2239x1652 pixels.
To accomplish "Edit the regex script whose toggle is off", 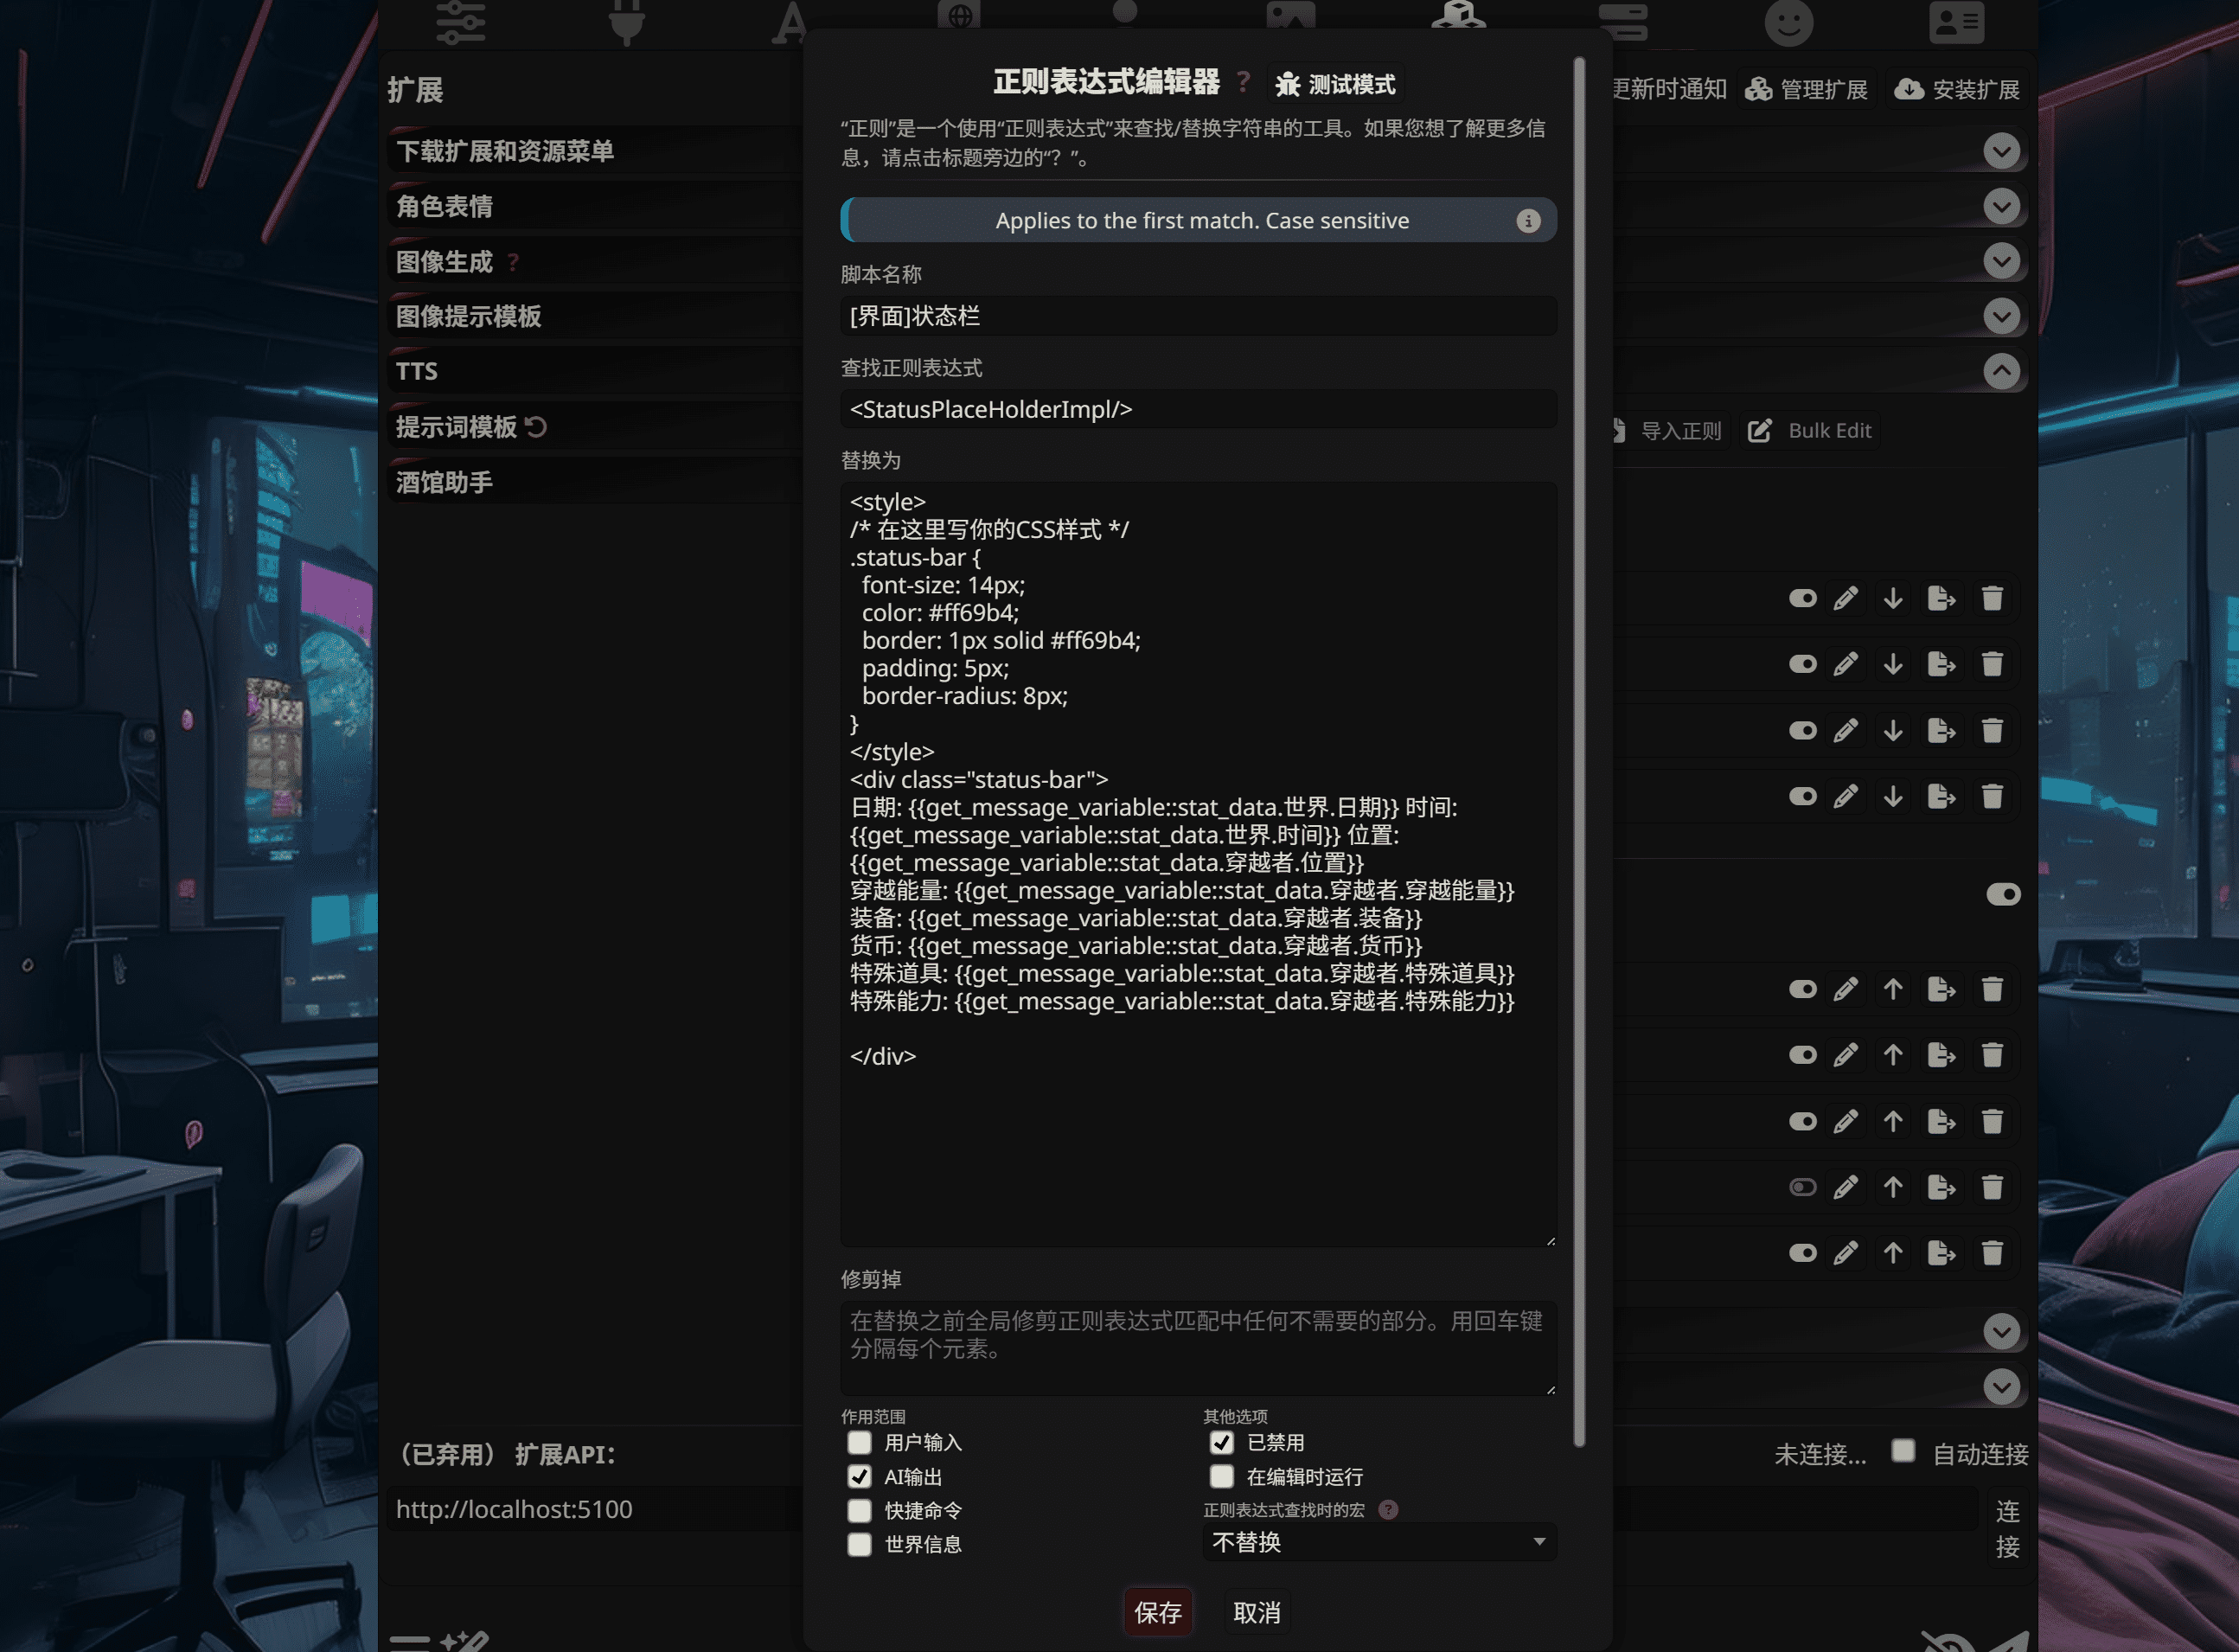I will coord(1845,1187).
